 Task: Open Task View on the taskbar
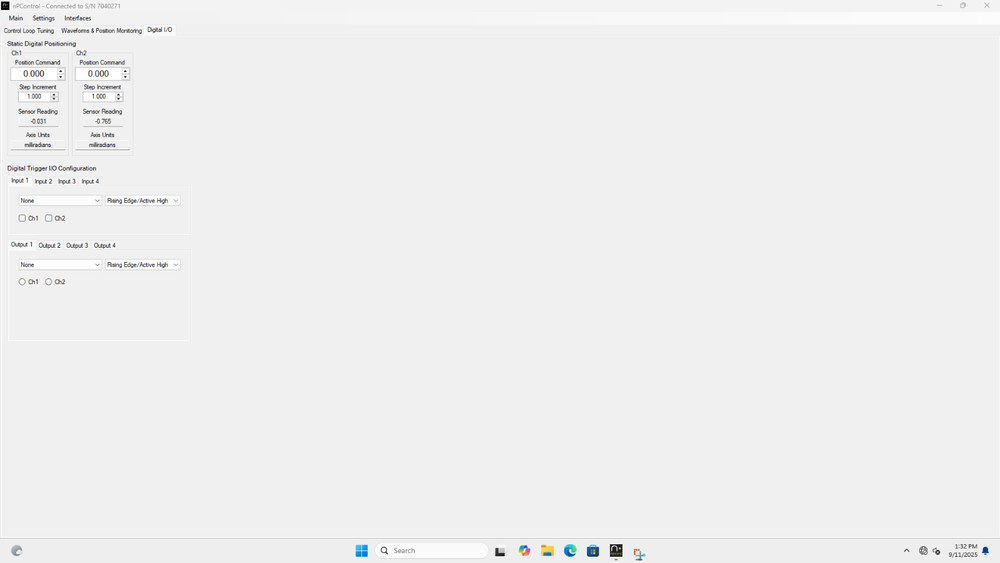tap(501, 551)
